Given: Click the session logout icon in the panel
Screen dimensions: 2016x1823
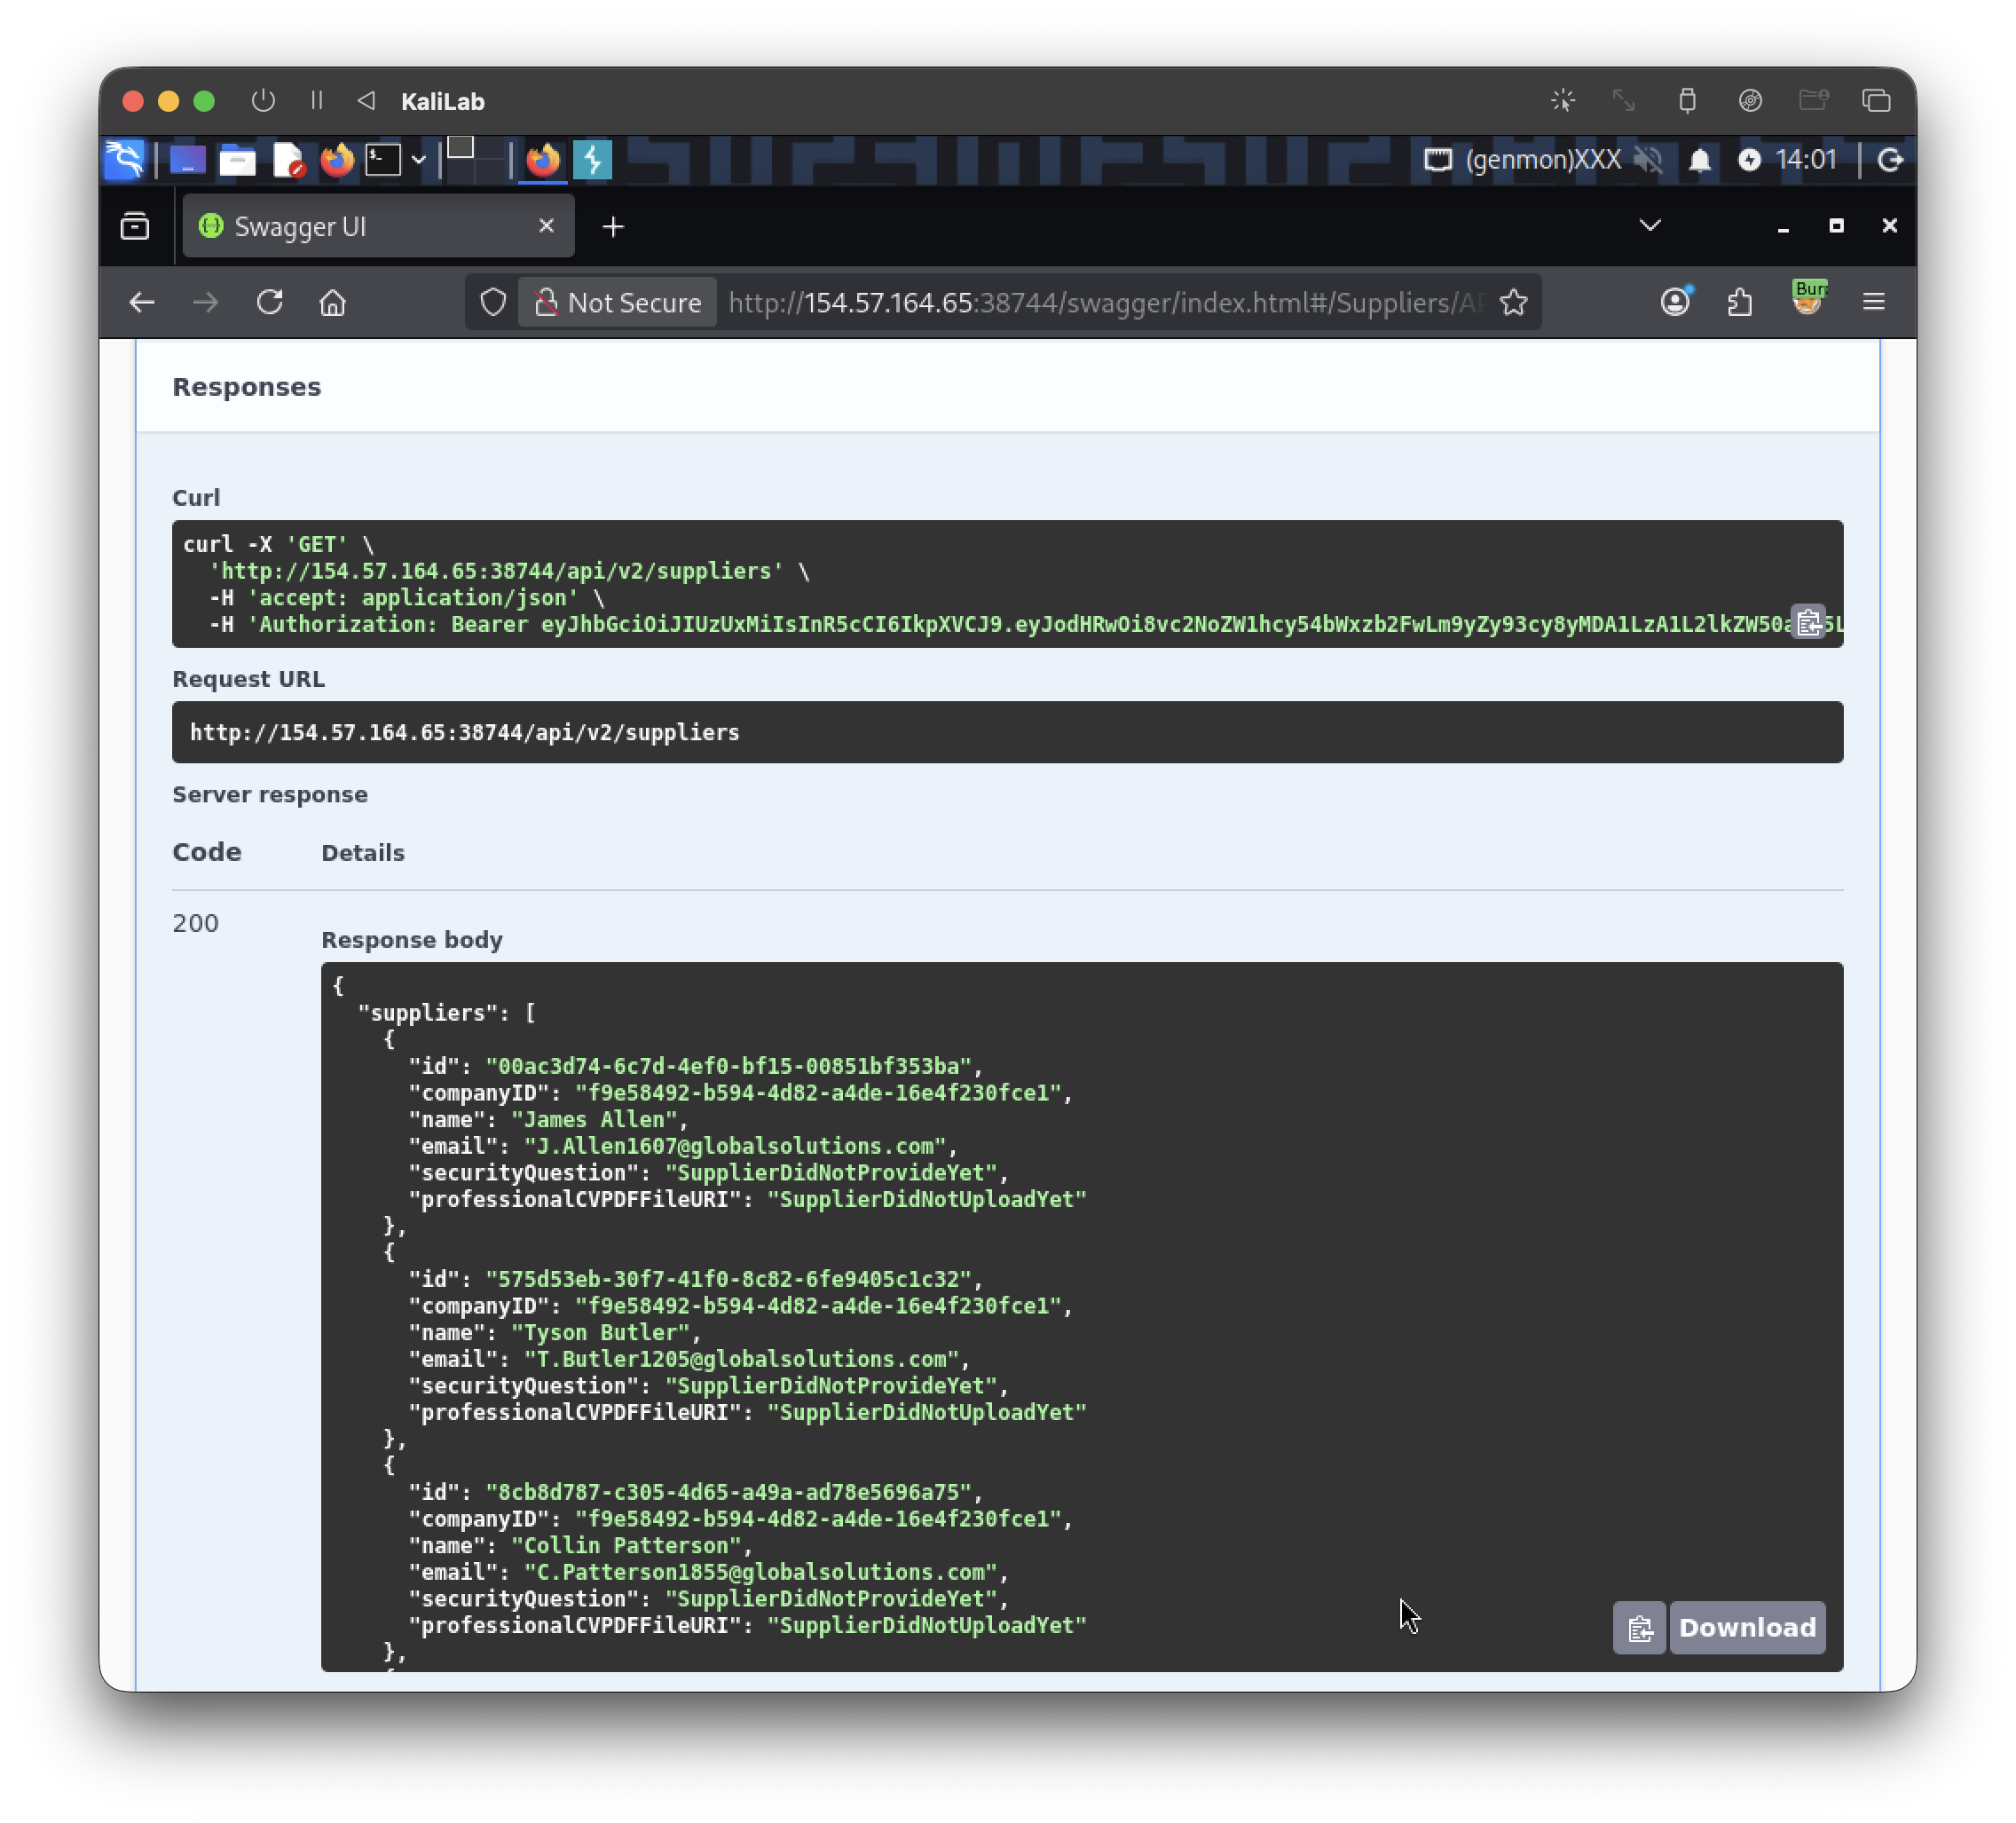Looking at the screenshot, I should (x=1889, y=160).
